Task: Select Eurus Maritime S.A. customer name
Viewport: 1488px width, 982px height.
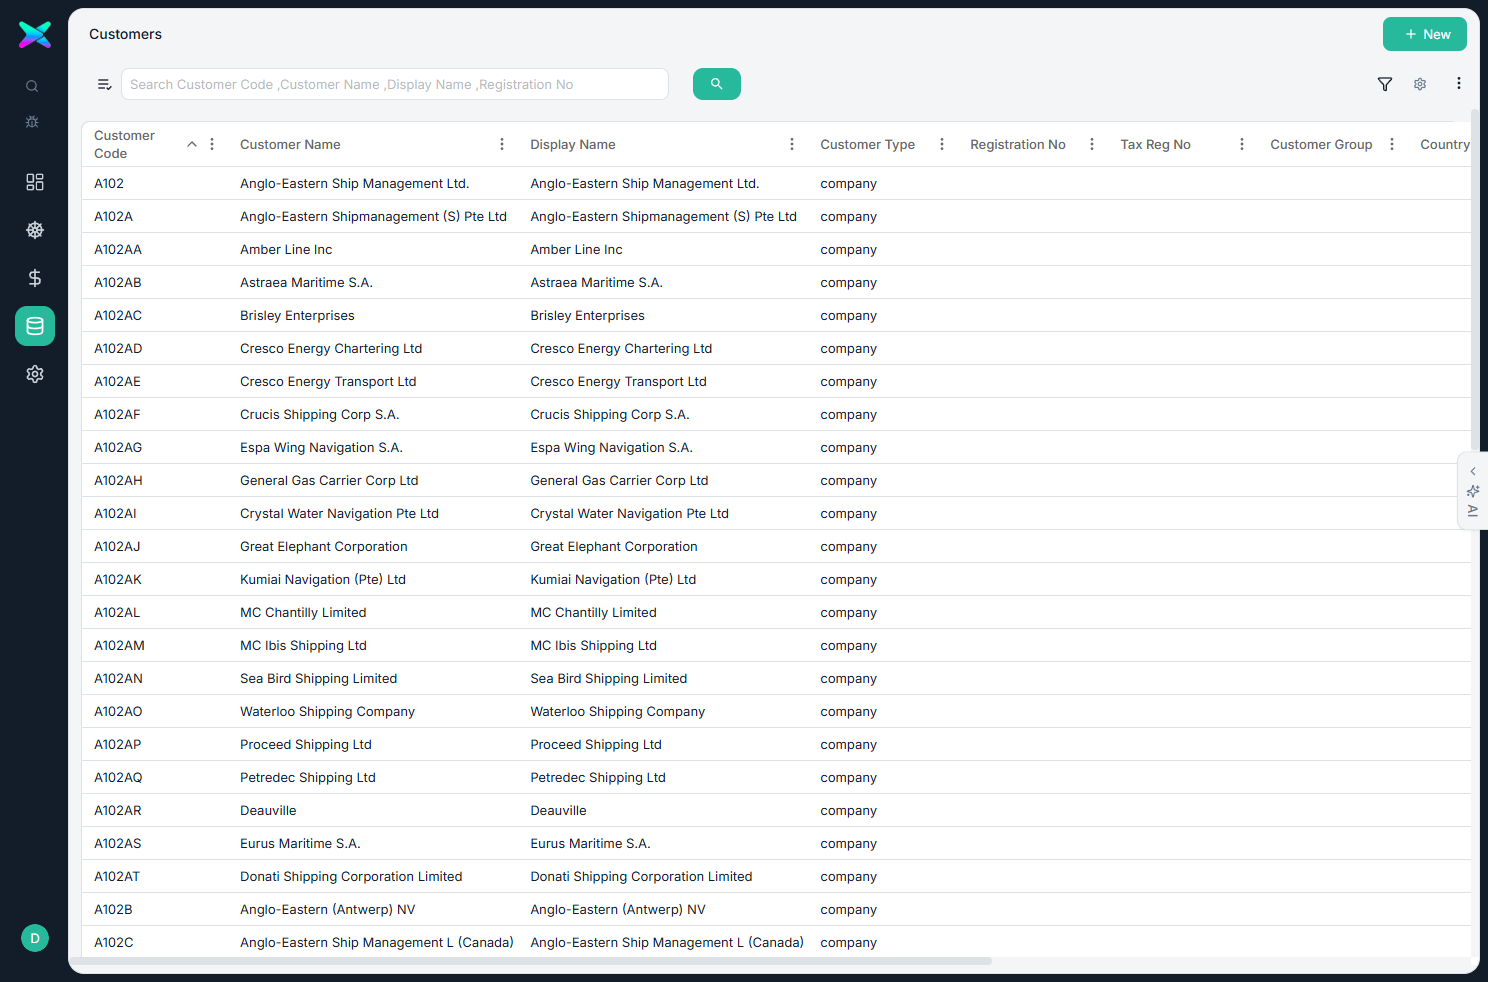Action: point(300,843)
